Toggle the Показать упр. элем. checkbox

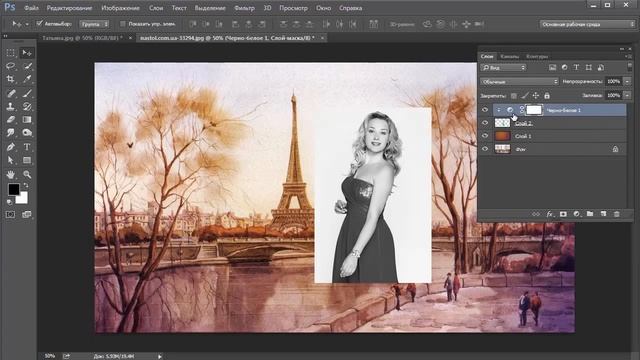[122, 24]
